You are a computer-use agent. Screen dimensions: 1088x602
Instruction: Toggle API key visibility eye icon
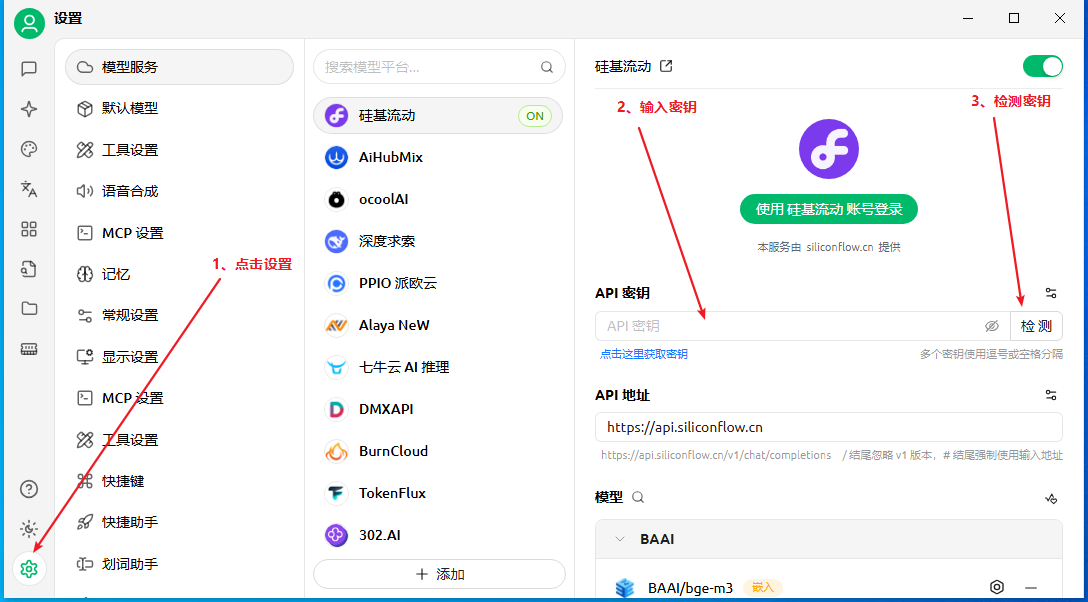(x=992, y=326)
